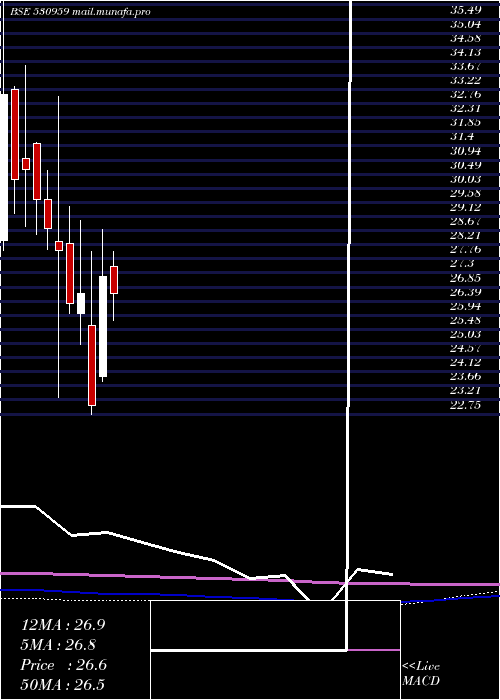Click the 23.21 price axis label
The width and height of the screenshot is (500, 700).
point(465,391)
